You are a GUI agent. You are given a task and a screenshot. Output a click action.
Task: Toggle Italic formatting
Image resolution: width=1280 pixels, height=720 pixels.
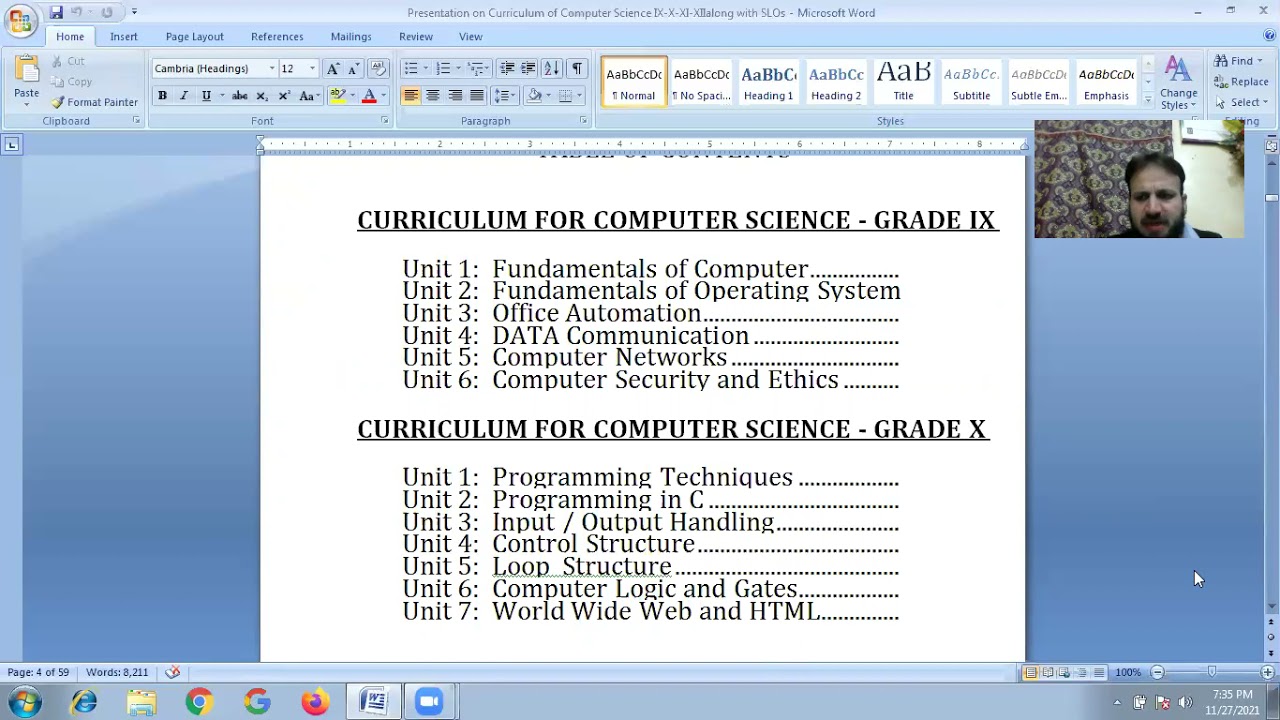[x=184, y=96]
